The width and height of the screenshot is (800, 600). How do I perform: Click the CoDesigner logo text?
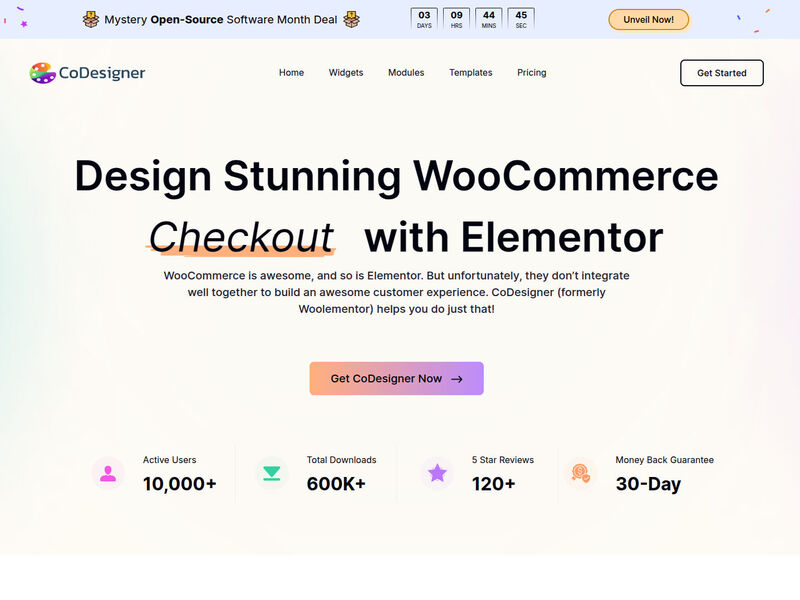pyautogui.click(x=102, y=73)
